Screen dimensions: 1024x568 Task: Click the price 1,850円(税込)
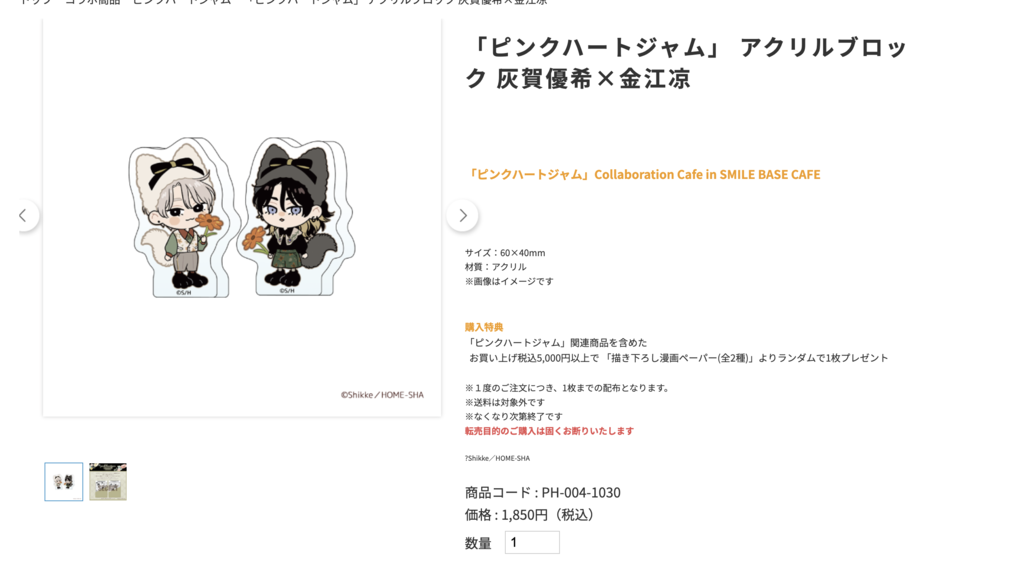tap(530, 515)
